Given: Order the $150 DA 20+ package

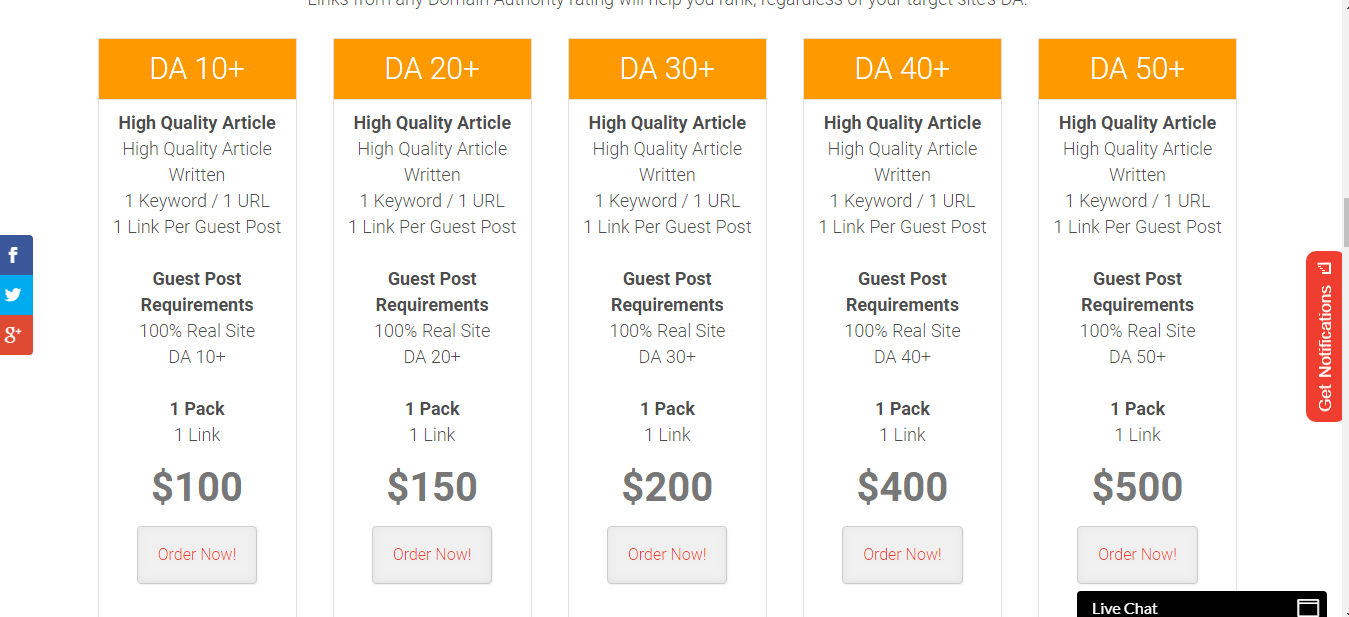Looking at the screenshot, I should 432,554.
